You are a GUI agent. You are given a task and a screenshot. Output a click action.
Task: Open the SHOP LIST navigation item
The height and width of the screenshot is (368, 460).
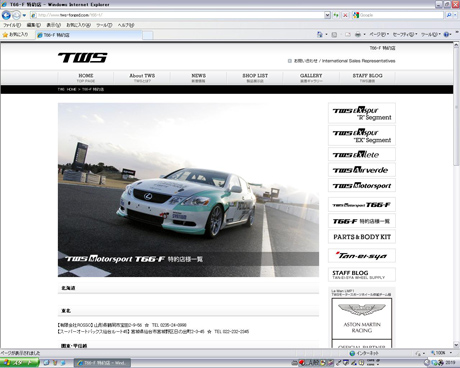(x=255, y=78)
